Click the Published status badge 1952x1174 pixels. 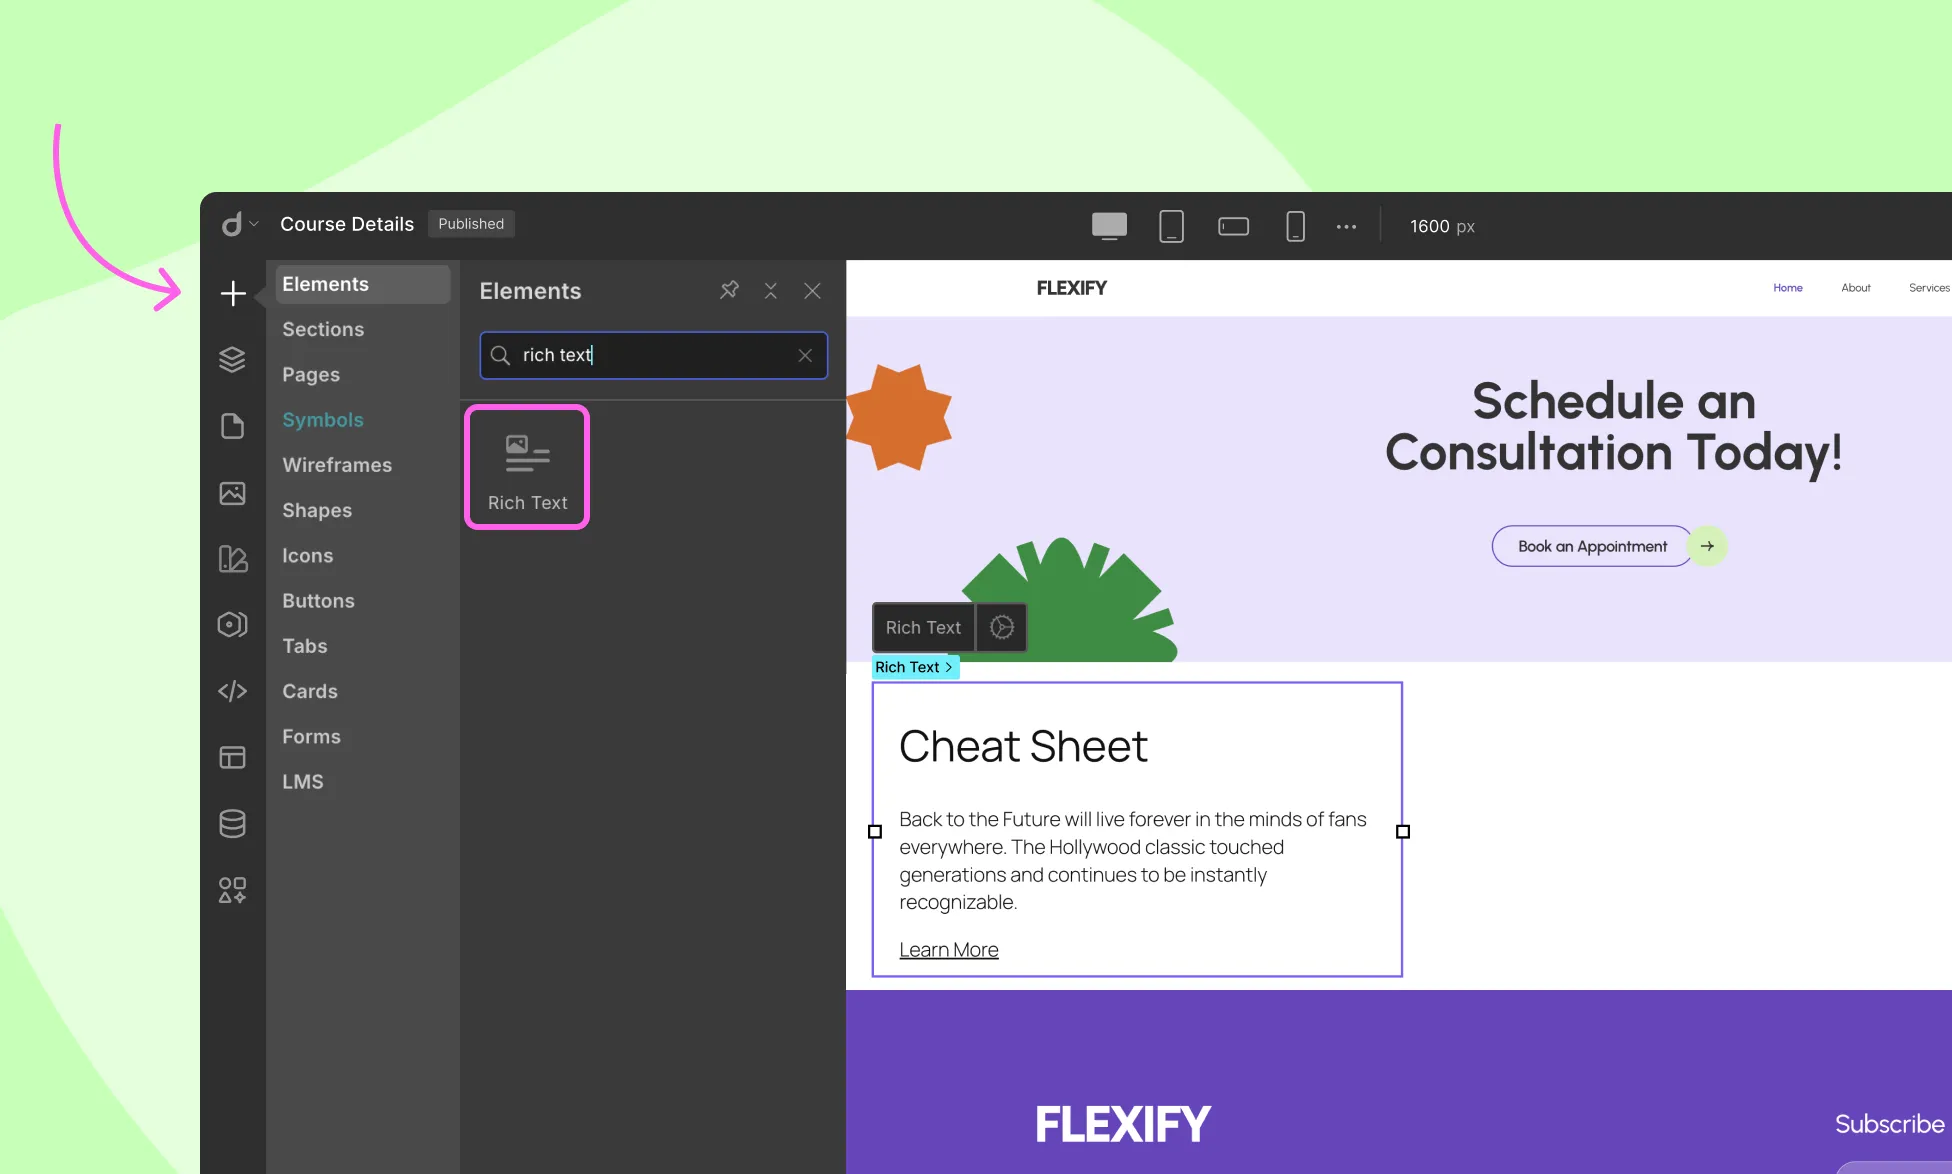471,224
